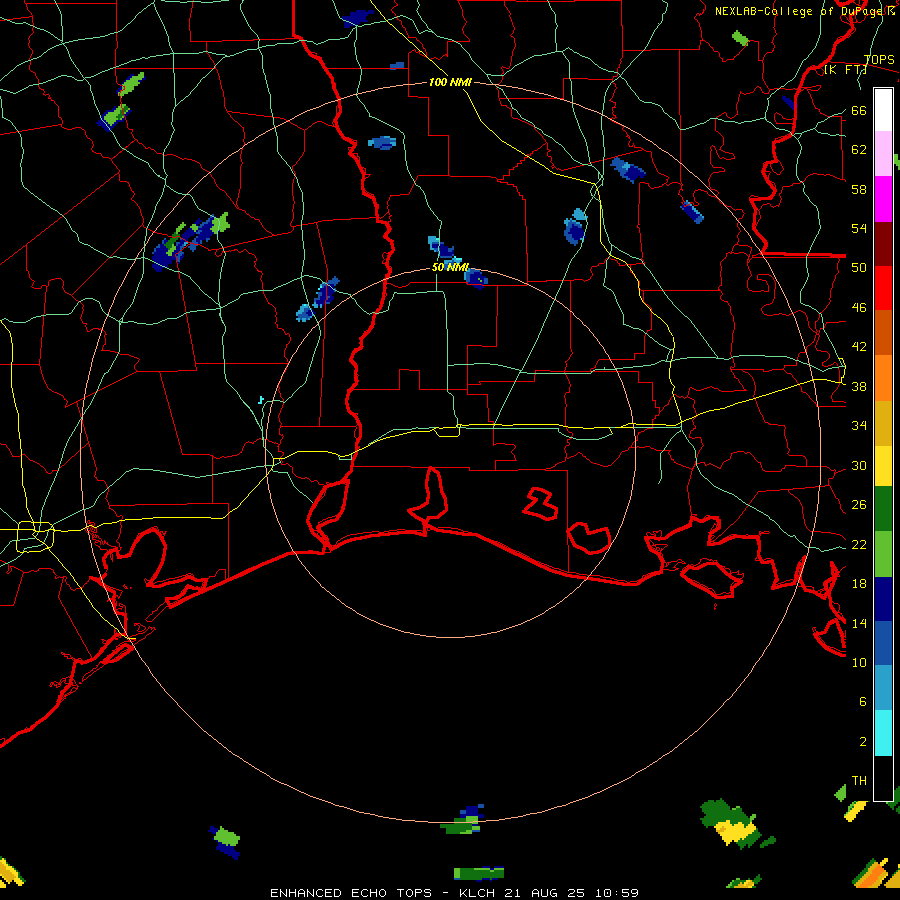This screenshot has height=900, width=900.
Task: Click the 26 value on legend scale
Action: pos(859,505)
